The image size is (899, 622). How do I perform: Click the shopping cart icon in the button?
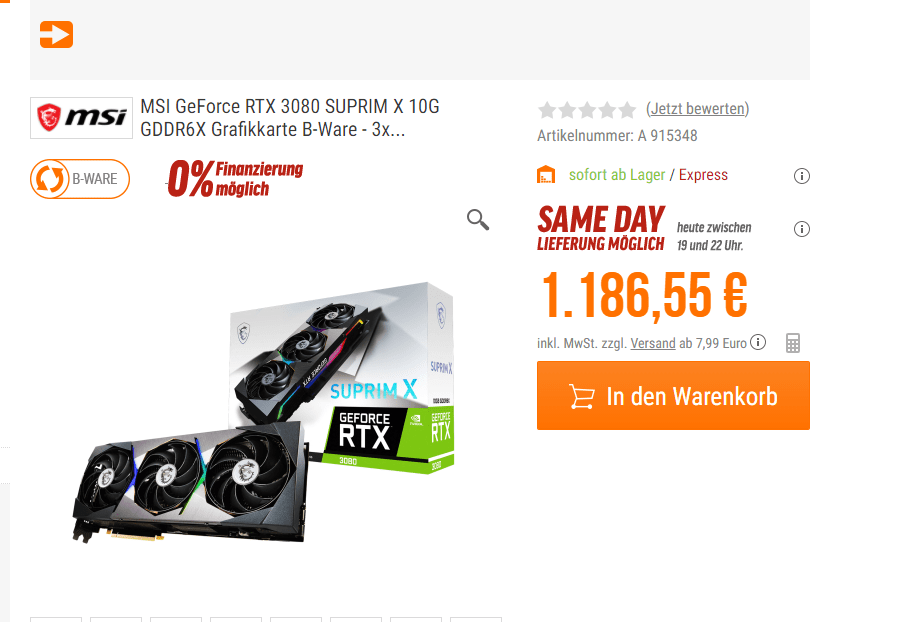click(x=581, y=396)
